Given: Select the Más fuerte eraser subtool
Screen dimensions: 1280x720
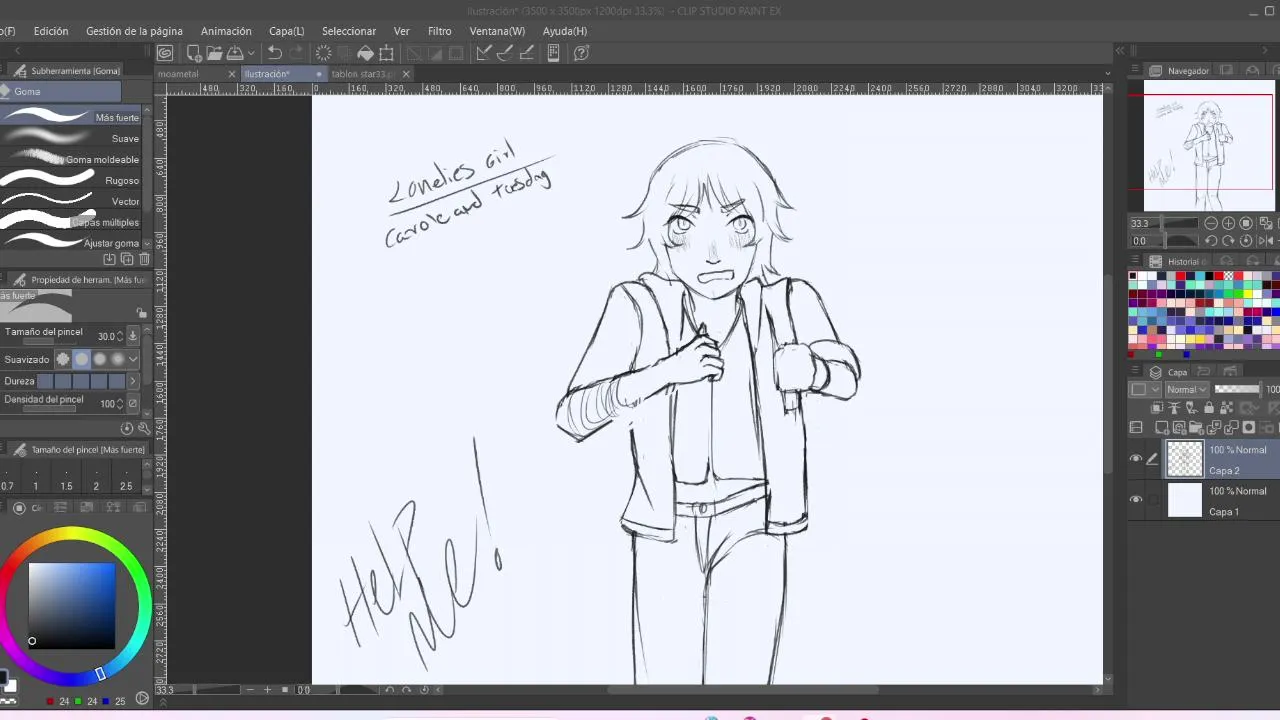Looking at the screenshot, I should click(x=71, y=117).
